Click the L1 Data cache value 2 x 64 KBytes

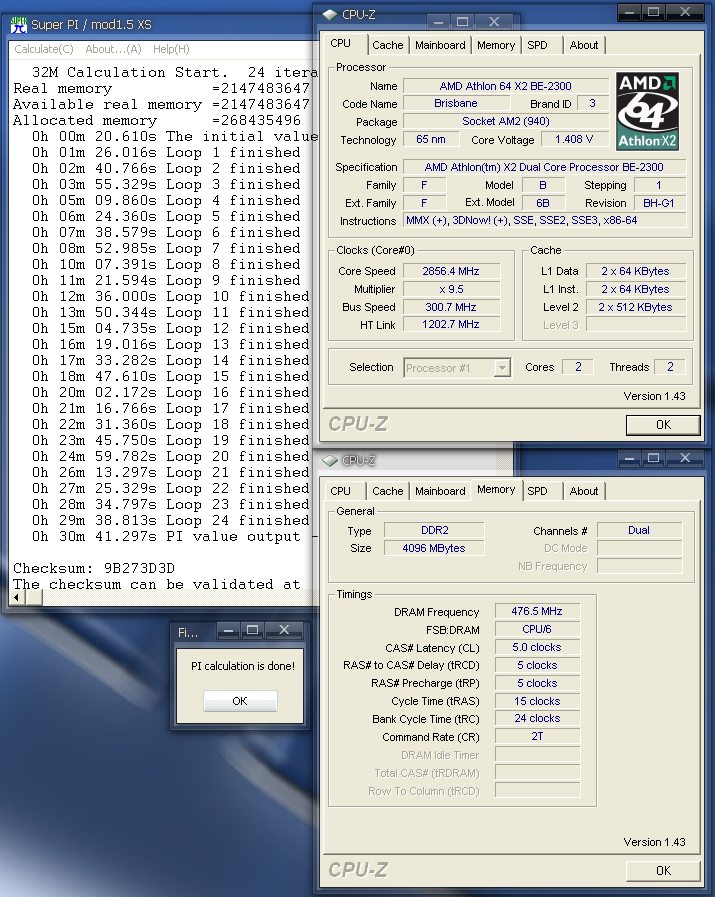pos(635,271)
